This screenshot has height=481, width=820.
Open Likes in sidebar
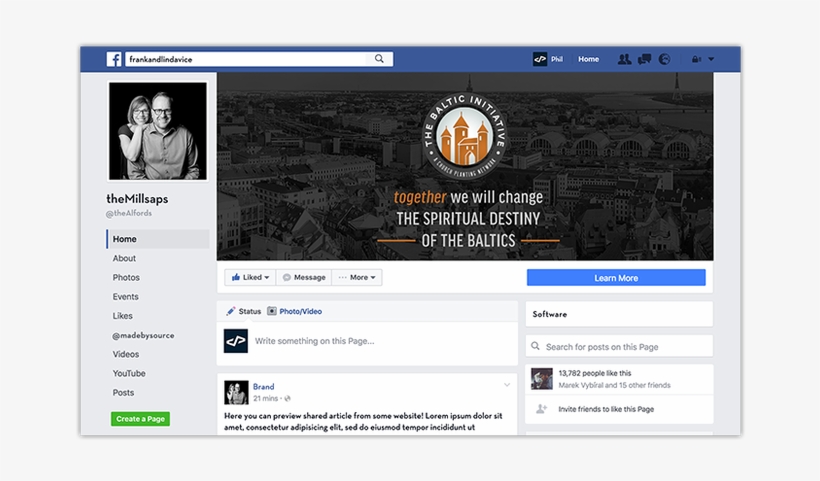point(122,316)
